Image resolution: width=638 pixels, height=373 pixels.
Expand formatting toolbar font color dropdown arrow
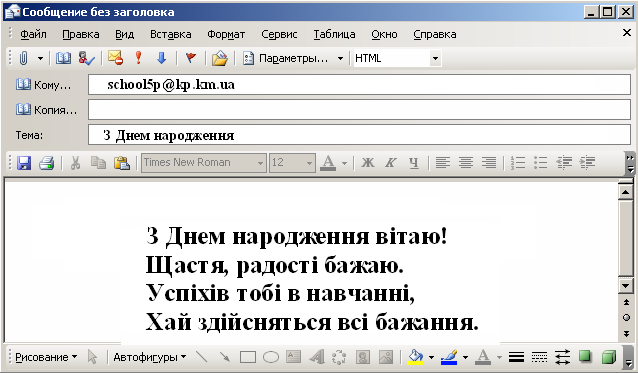click(344, 164)
